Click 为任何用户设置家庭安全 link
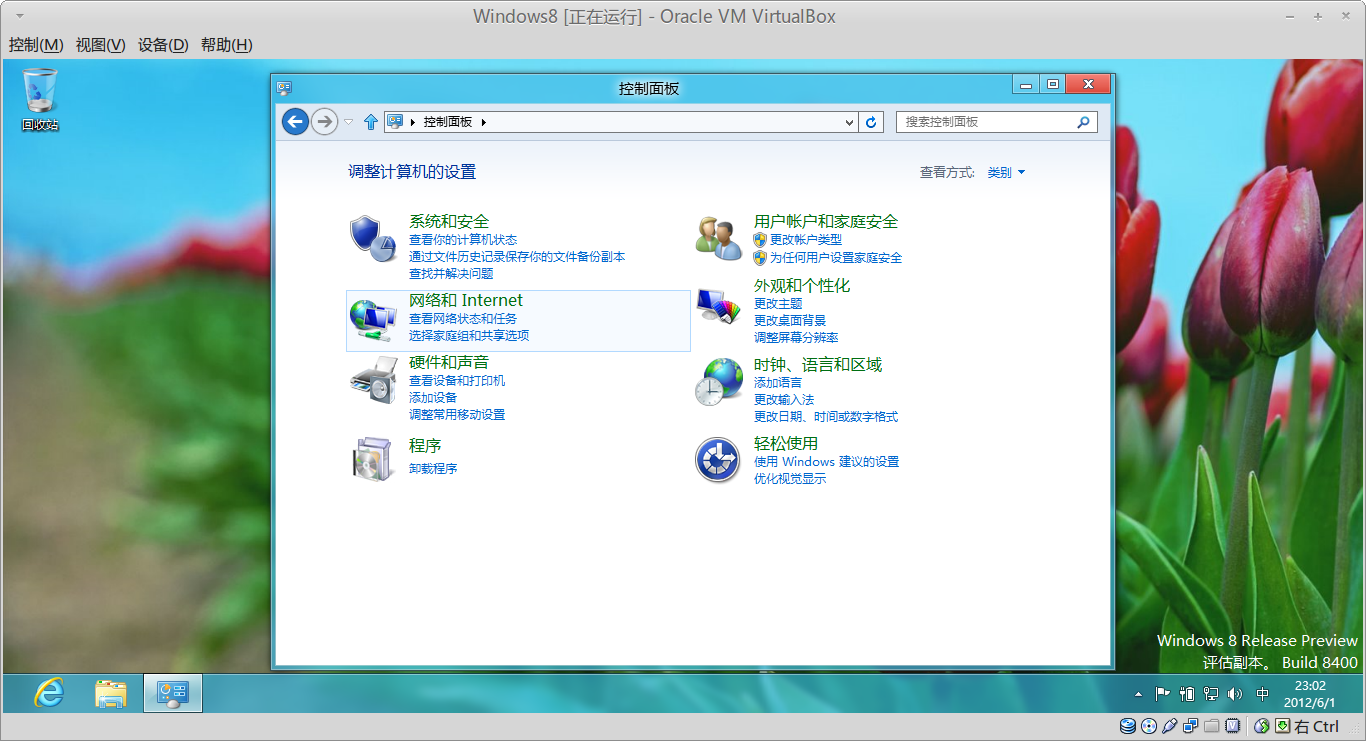The height and width of the screenshot is (741, 1366). click(x=836, y=258)
